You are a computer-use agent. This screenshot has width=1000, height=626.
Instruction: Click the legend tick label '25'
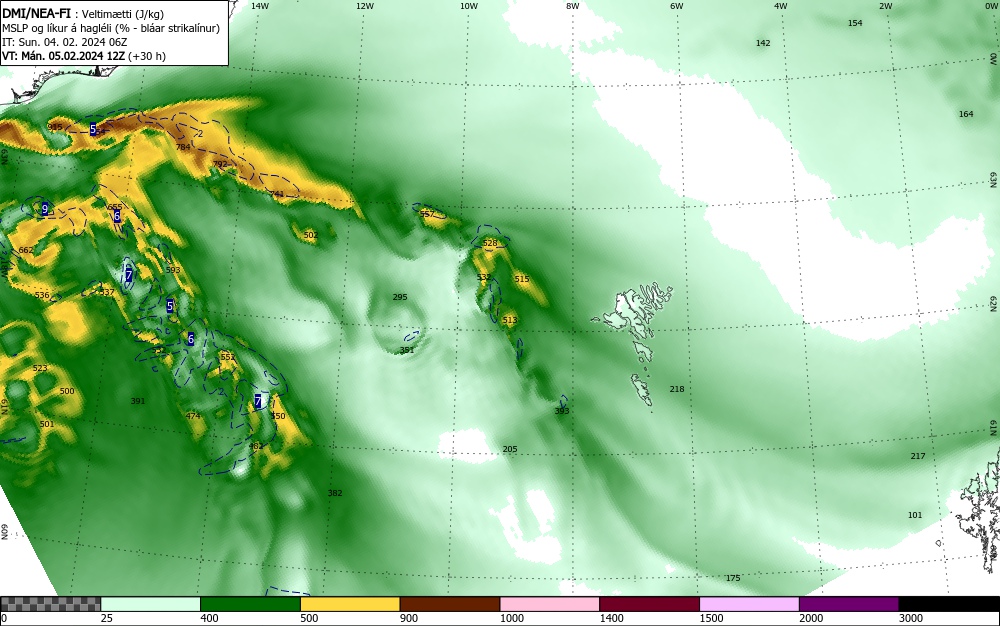107,618
